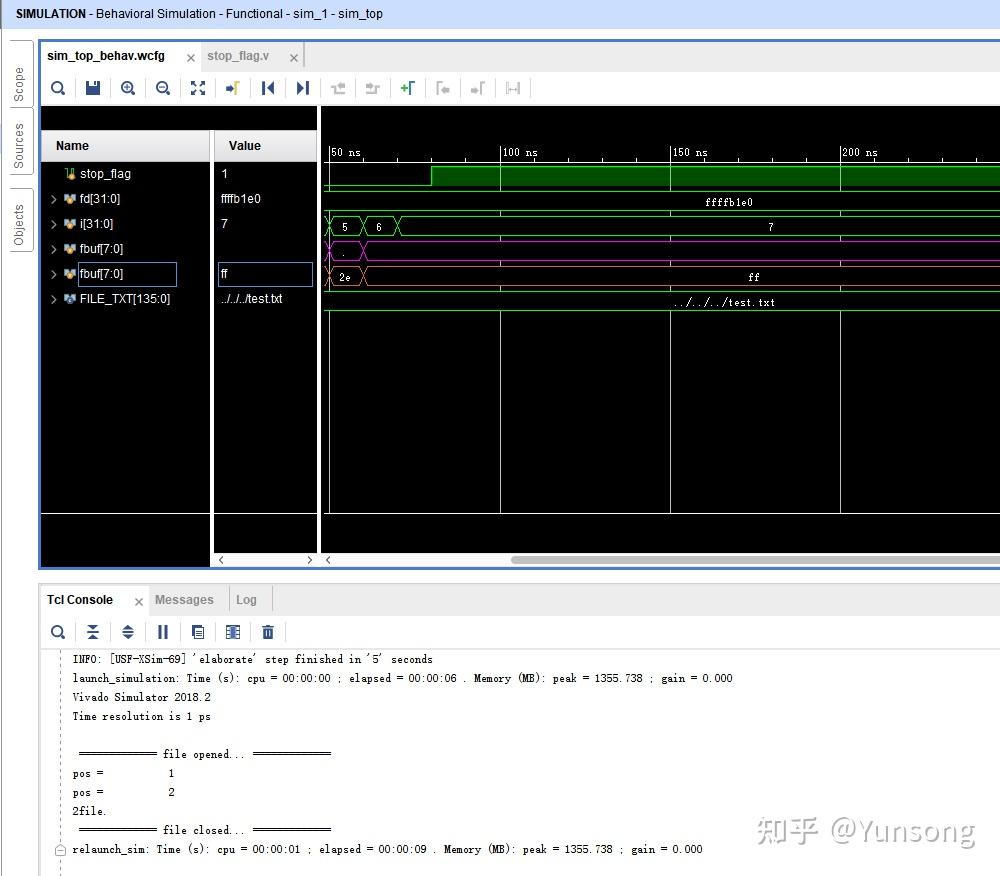Screen dimensions: 1000x876
Task: Expand the fd[31:0] signal
Action: (53, 199)
